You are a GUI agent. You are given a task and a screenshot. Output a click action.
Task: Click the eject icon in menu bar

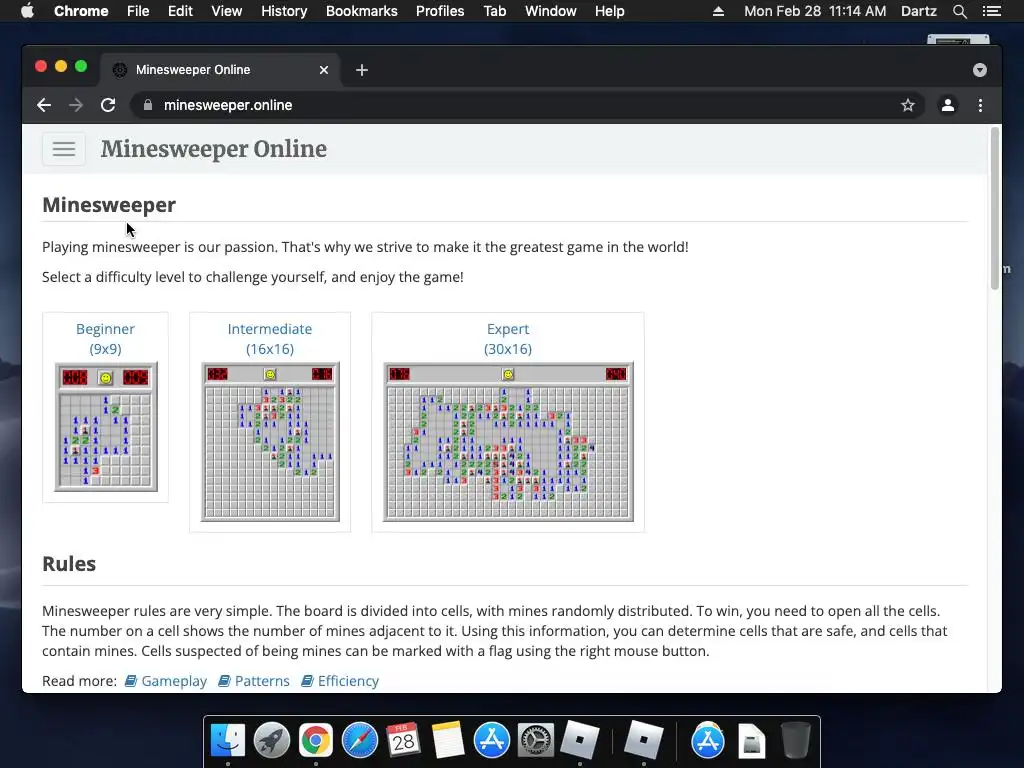[718, 11]
